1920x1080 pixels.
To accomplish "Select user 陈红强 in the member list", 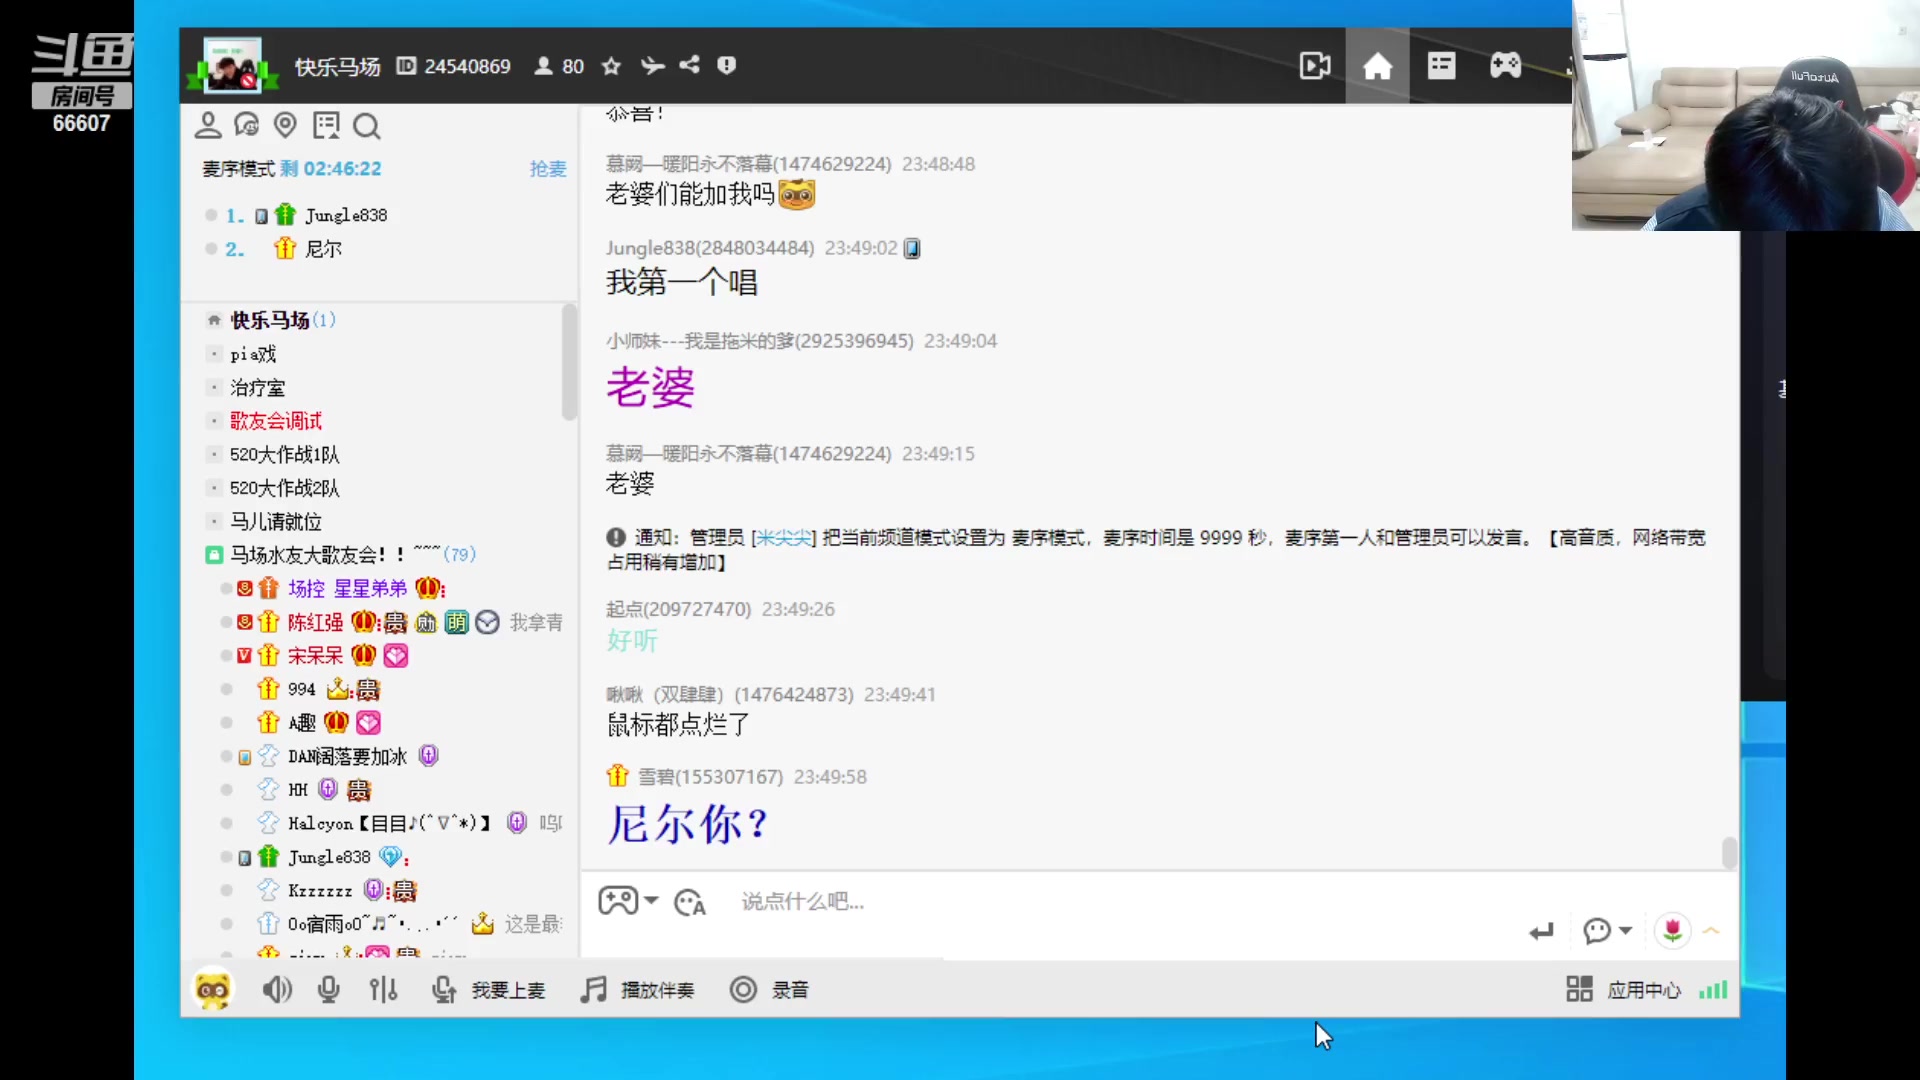I will pyautogui.click(x=315, y=622).
